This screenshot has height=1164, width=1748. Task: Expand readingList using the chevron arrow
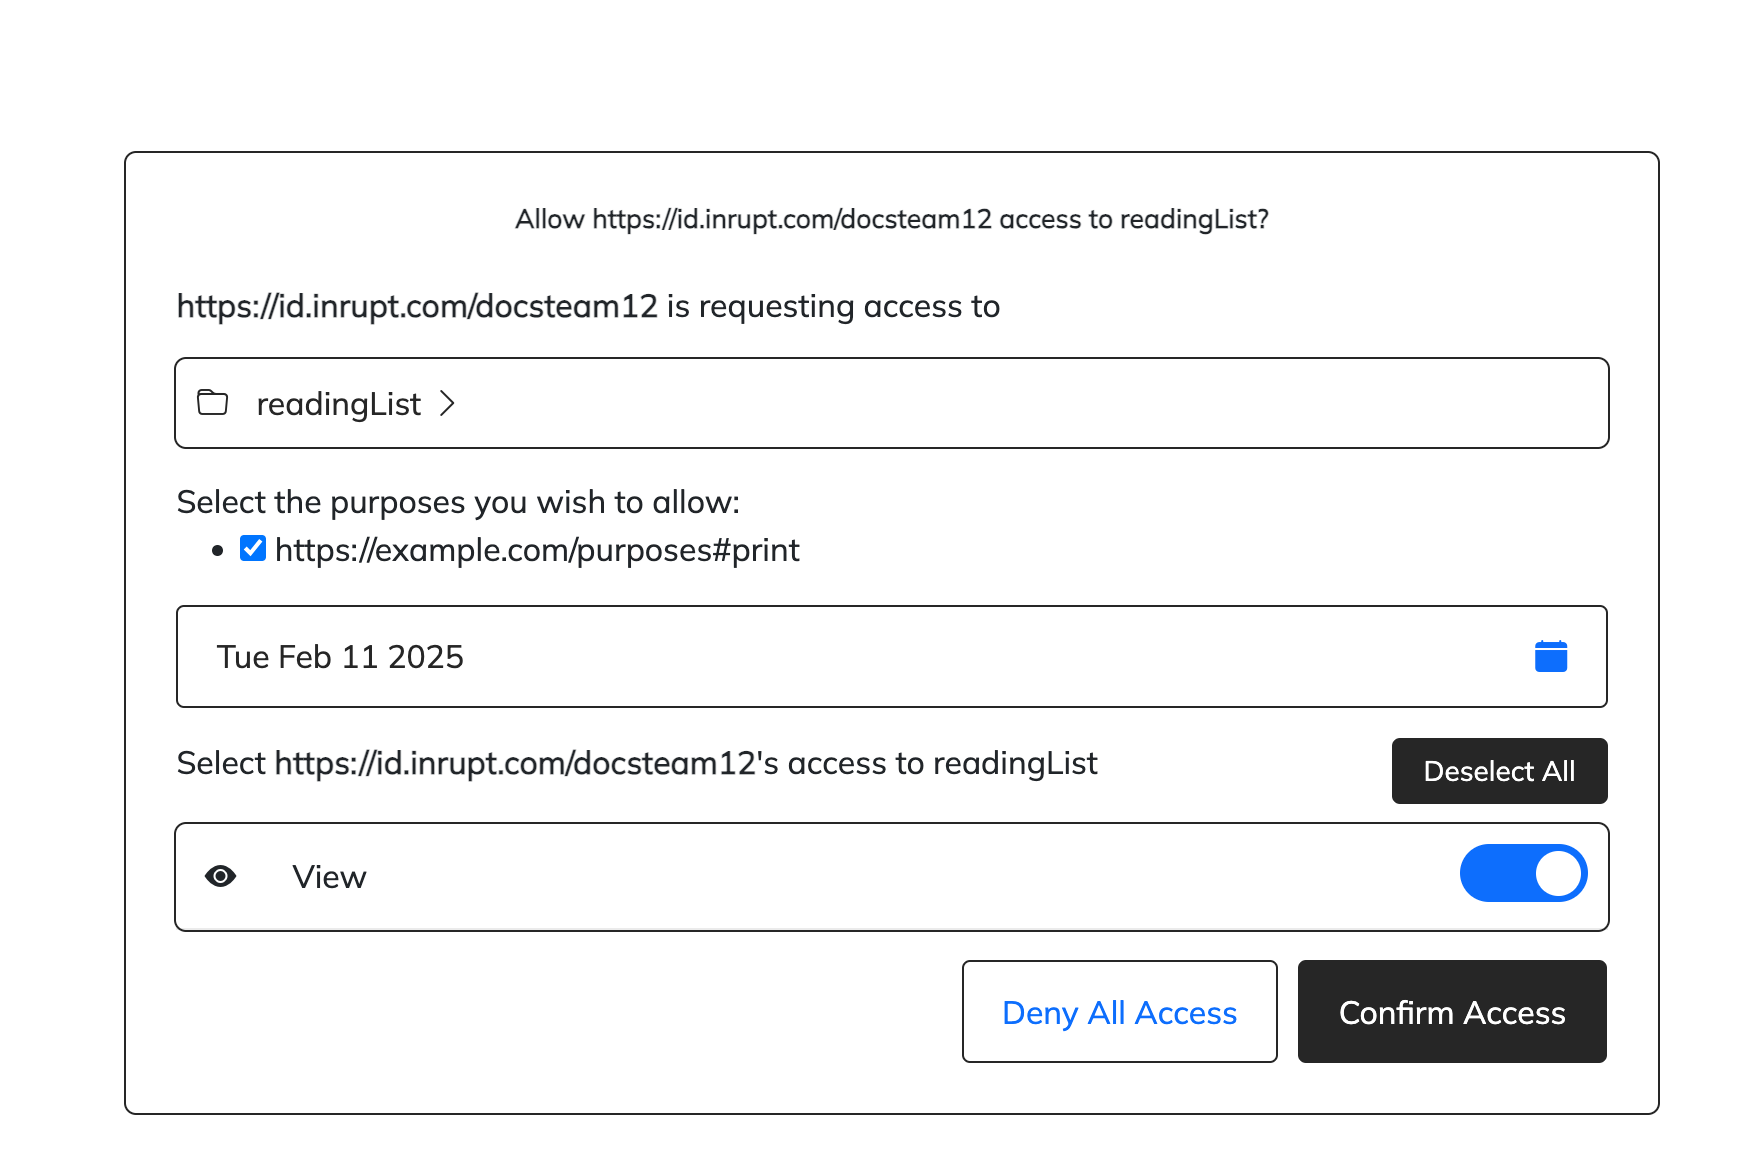[x=447, y=403]
